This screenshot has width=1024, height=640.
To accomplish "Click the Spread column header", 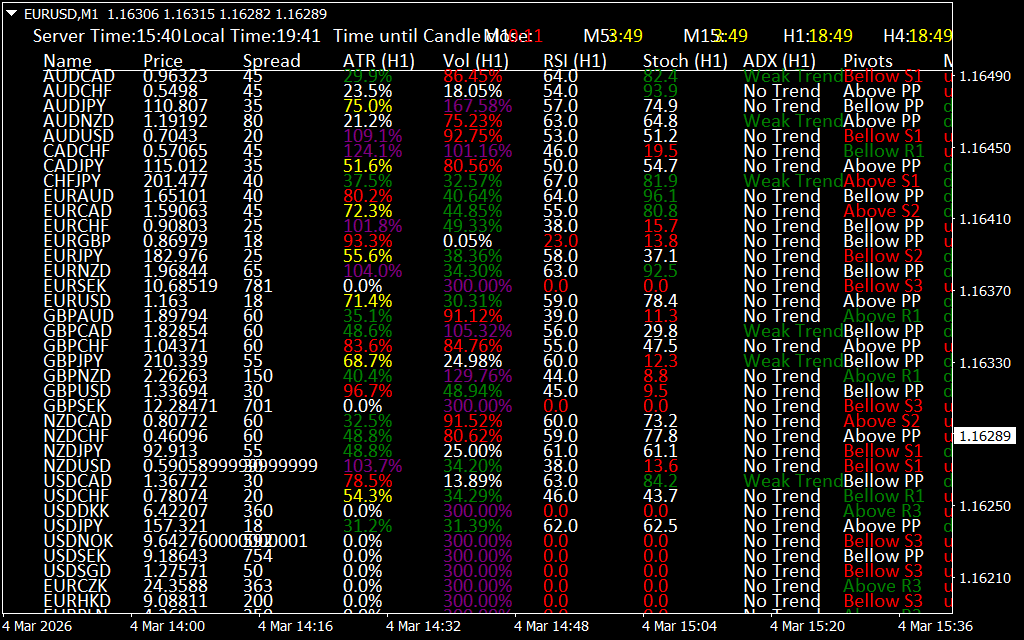I will (x=271, y=61).
